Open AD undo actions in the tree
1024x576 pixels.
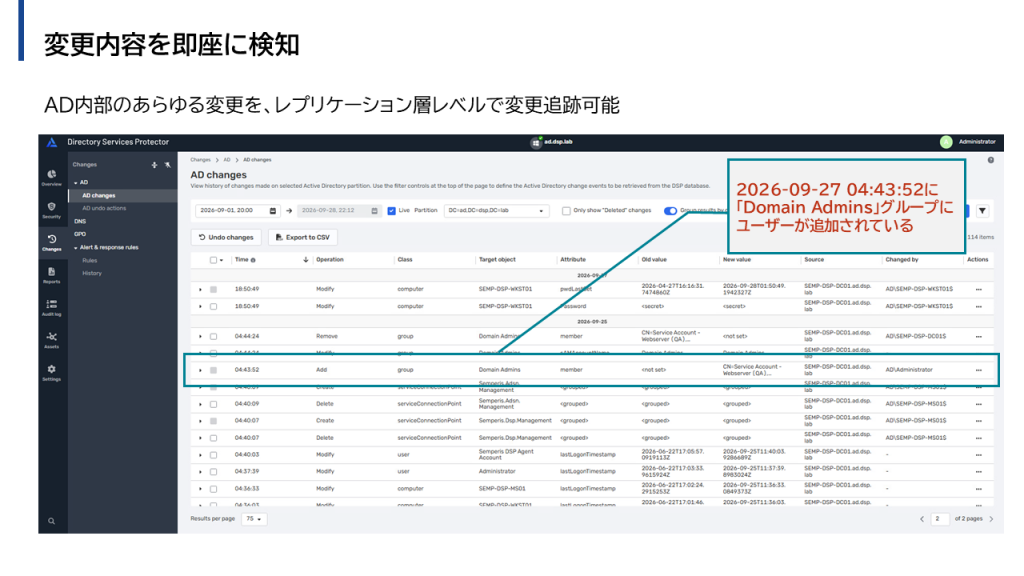(104, 208)
